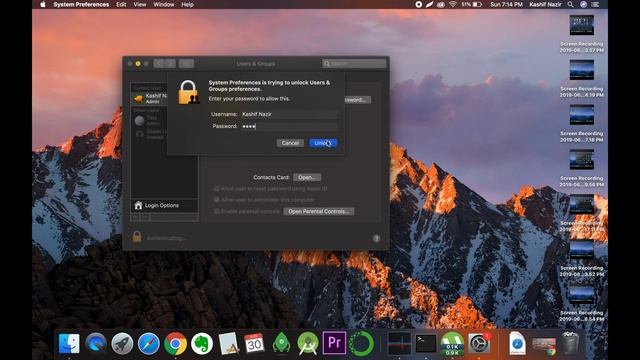Open System Preferences gear icon in the Dock
This screenshot has height=360, width=640.
coord(479,343)
